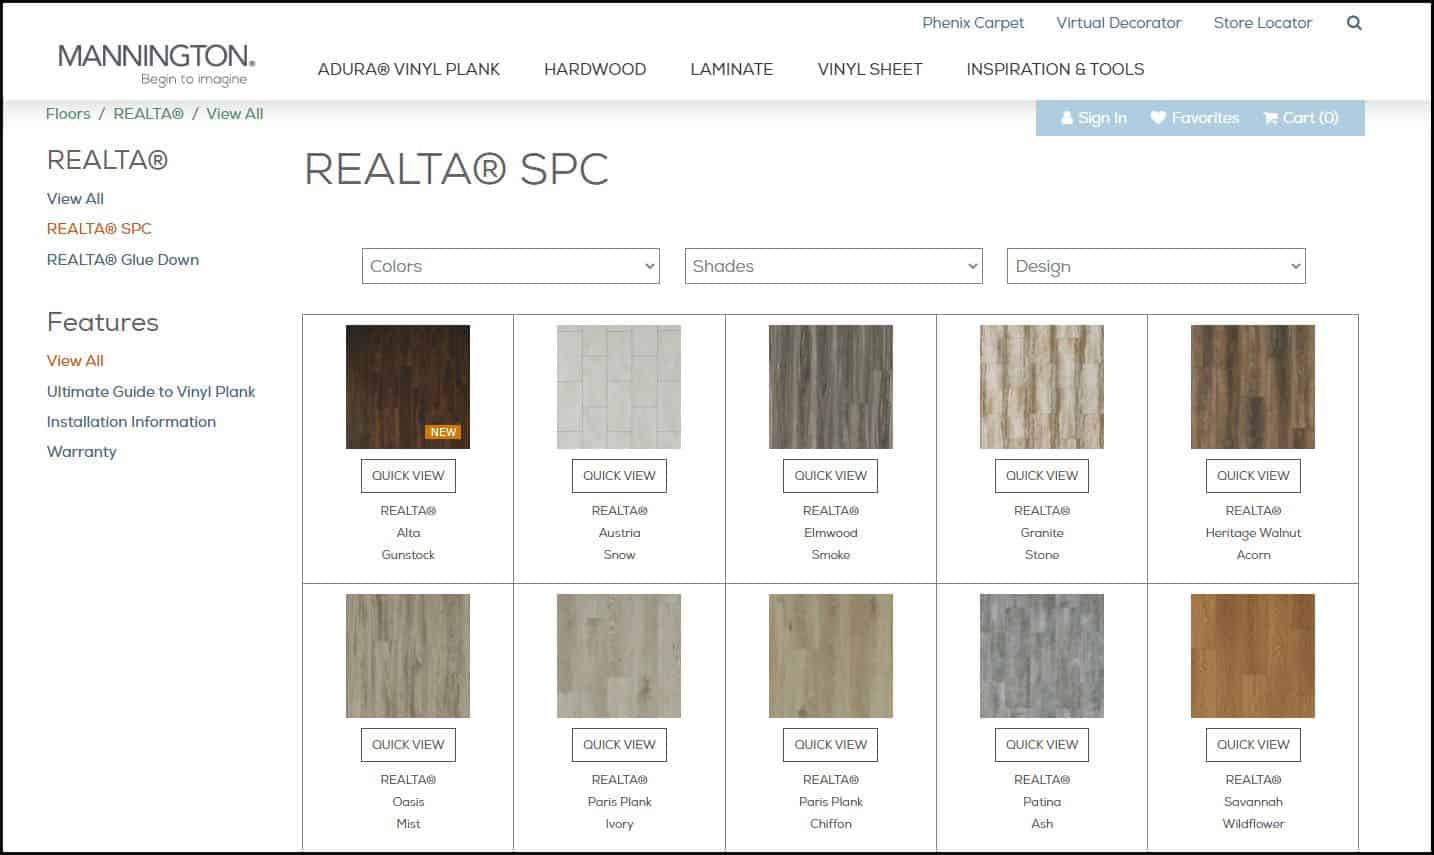Click the 'Austria' product name text
Screen dimensions: 1434x855
619,533
